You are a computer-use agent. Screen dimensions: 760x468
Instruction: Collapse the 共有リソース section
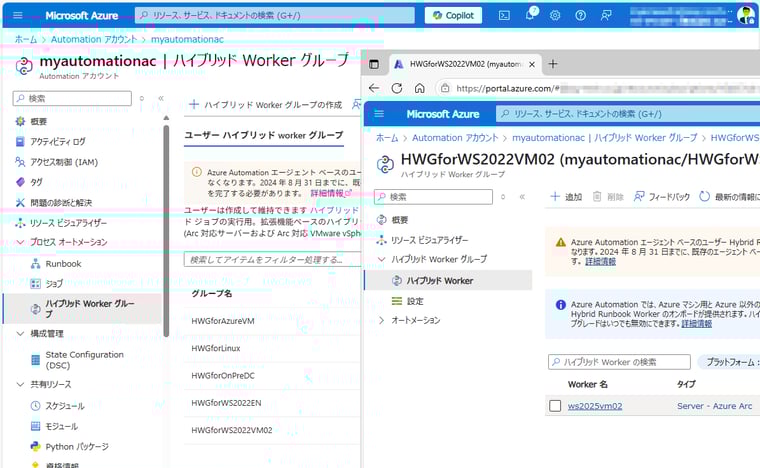coord(20,384)
